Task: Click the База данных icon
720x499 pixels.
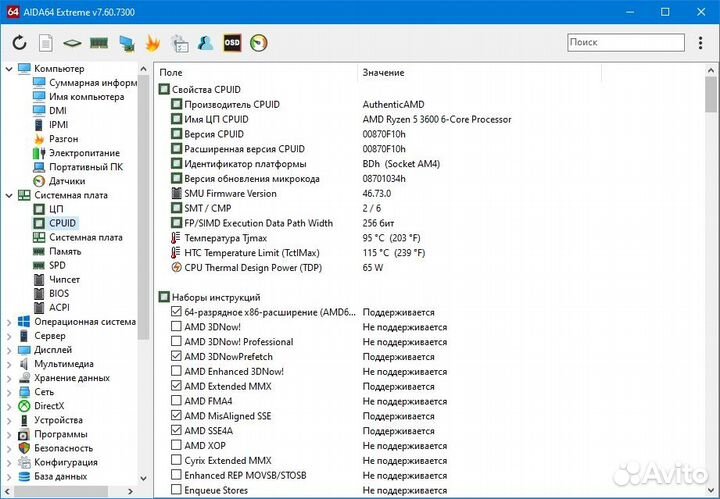Action: click(24, 477)
